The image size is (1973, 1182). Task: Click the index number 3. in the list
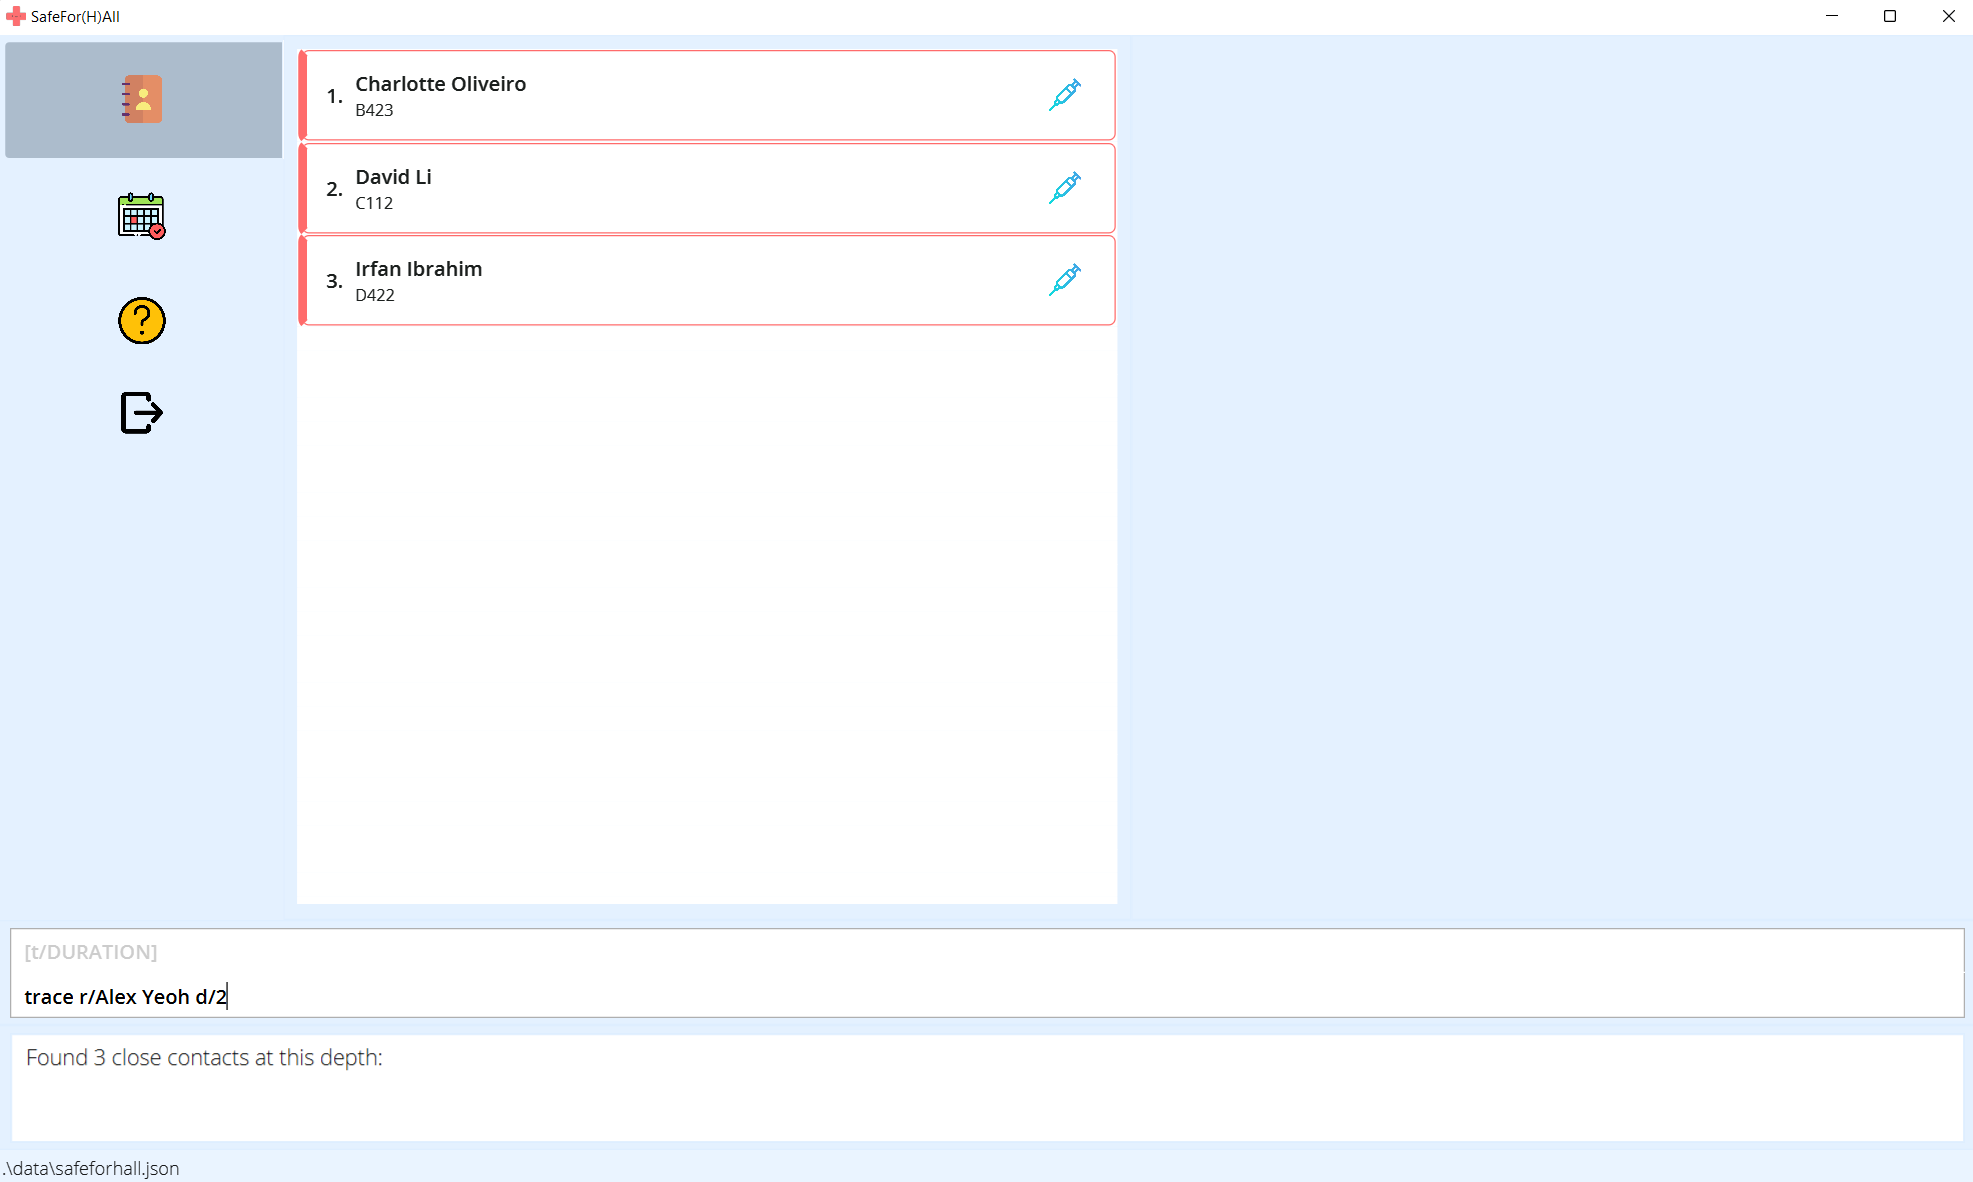334,281
